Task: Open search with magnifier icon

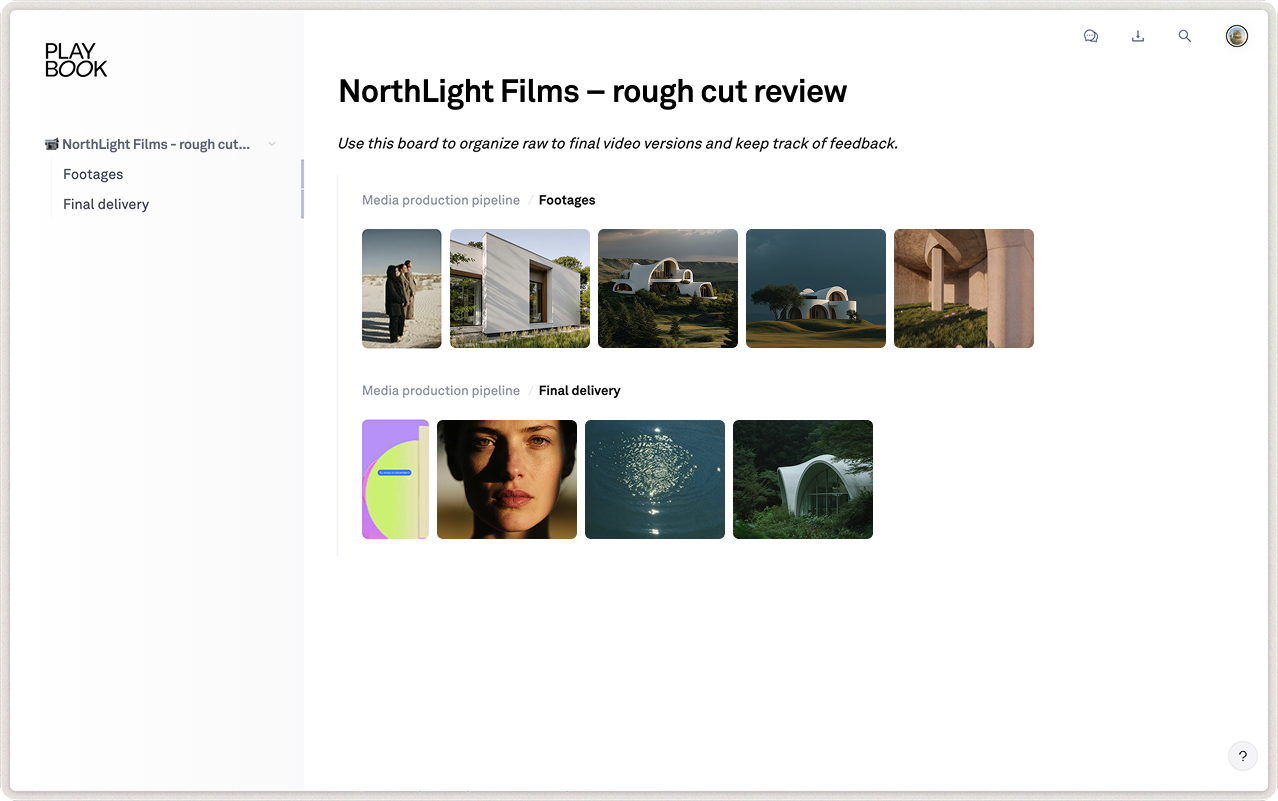Action: coord(1185,36)
